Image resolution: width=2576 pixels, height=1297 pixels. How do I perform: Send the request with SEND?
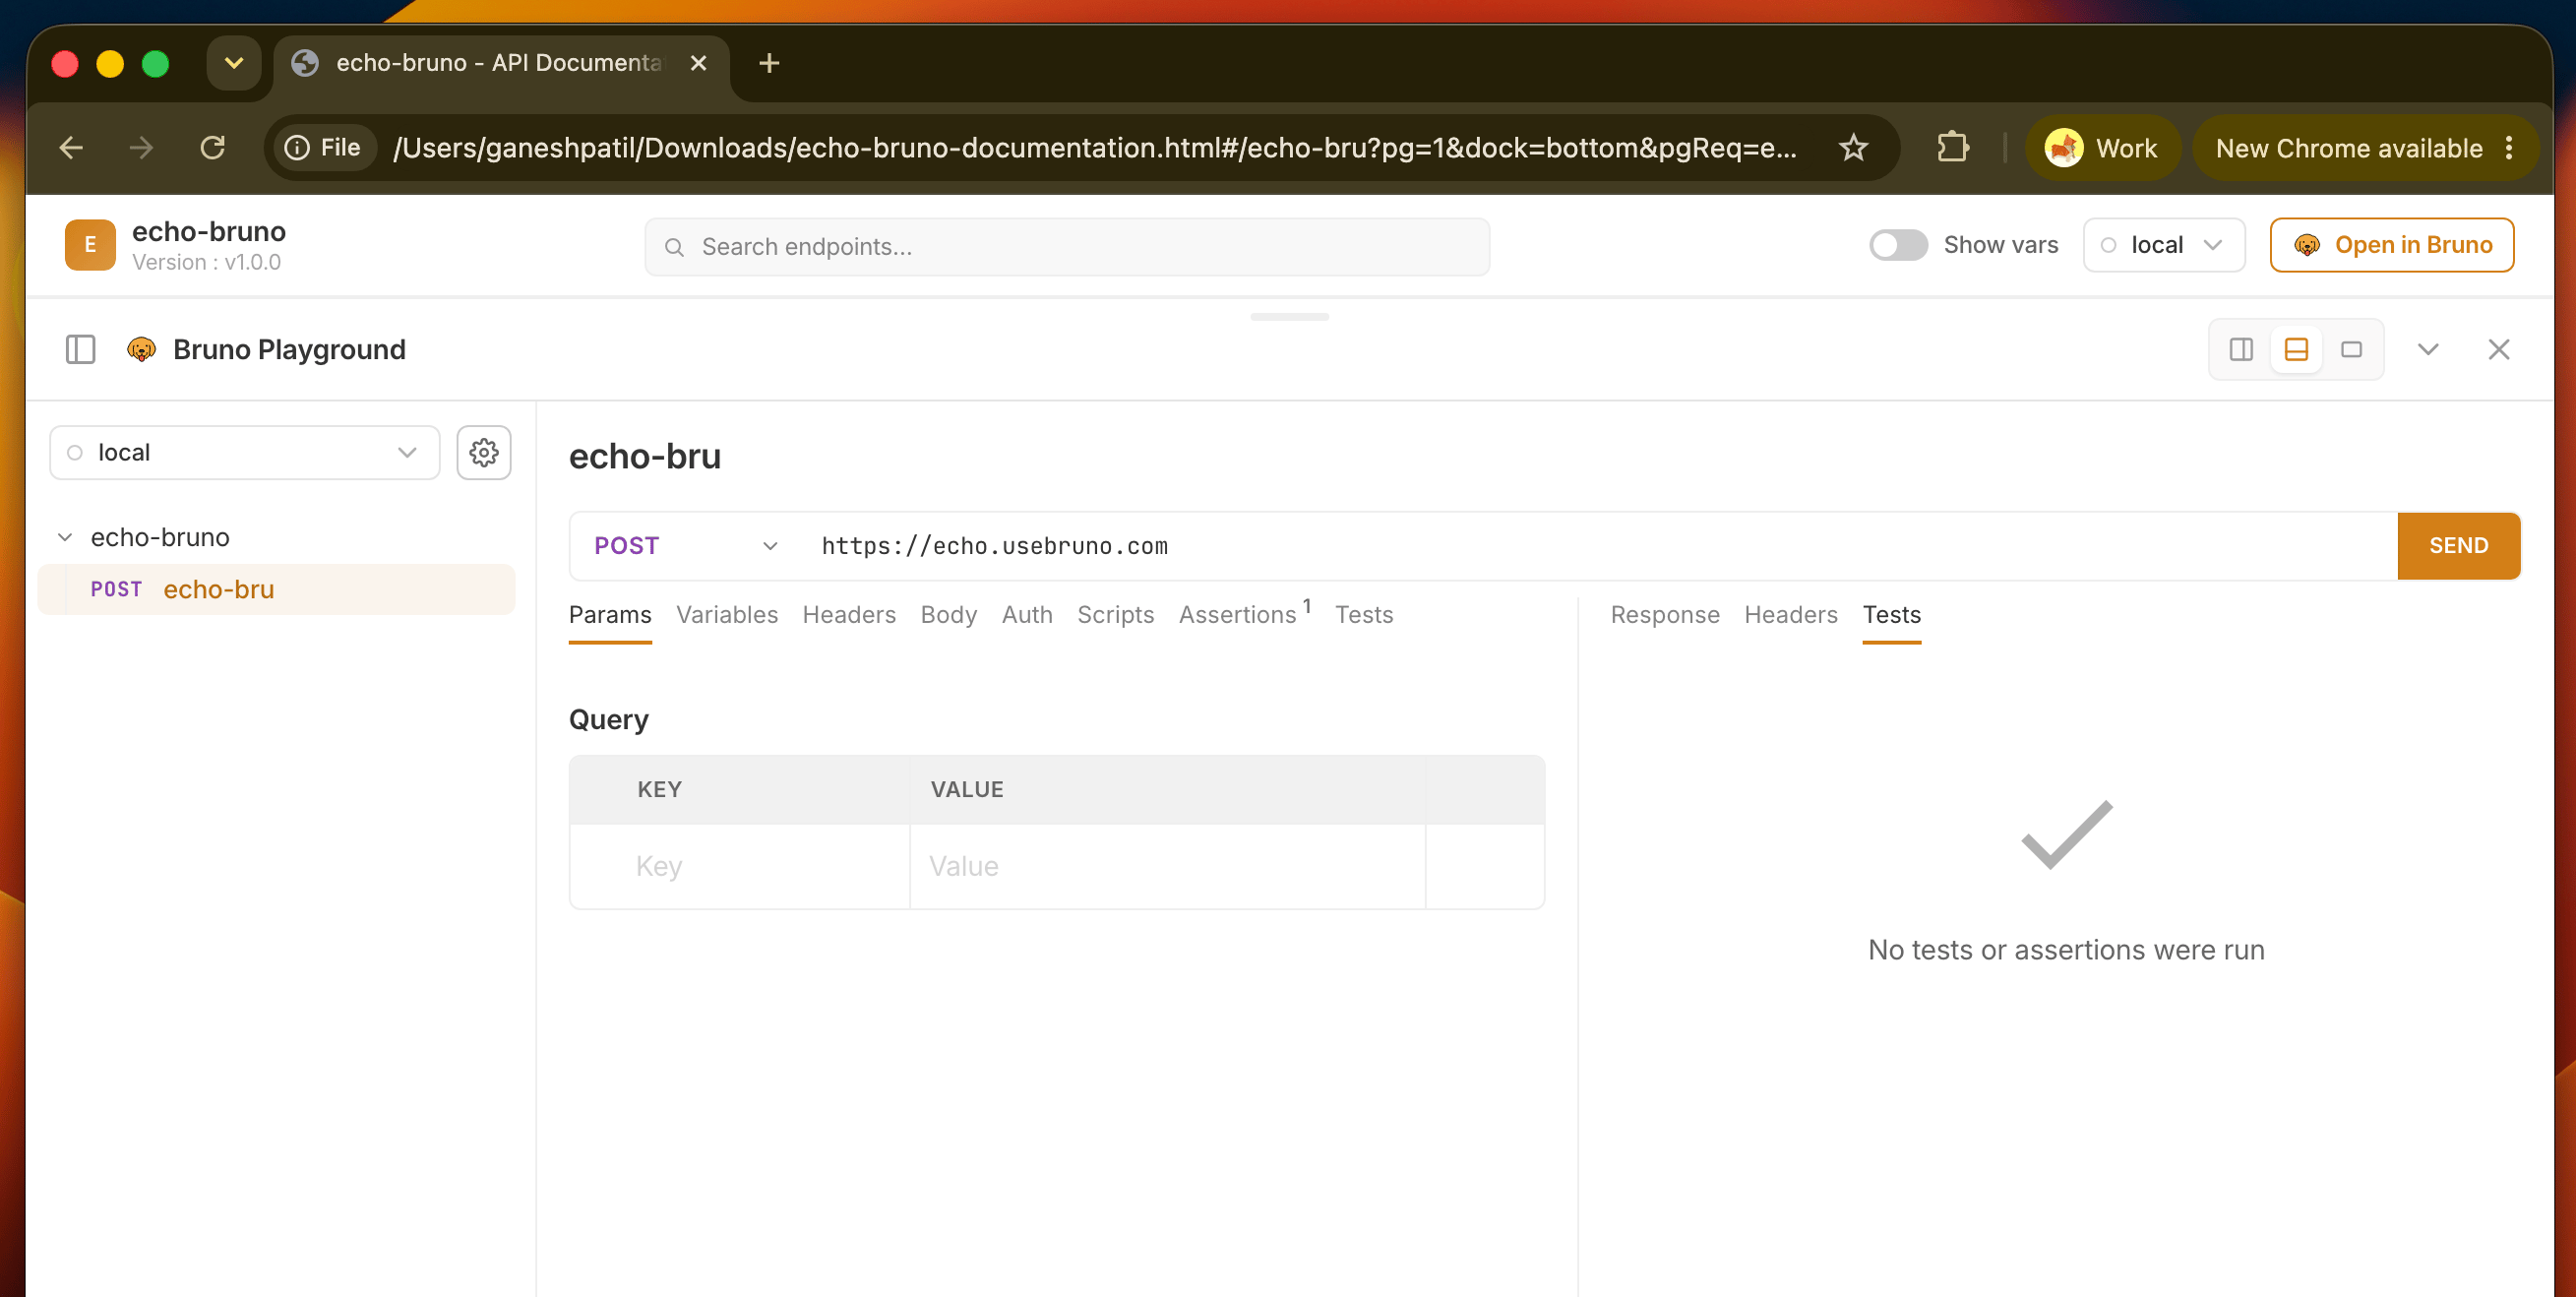[2458, 546]
